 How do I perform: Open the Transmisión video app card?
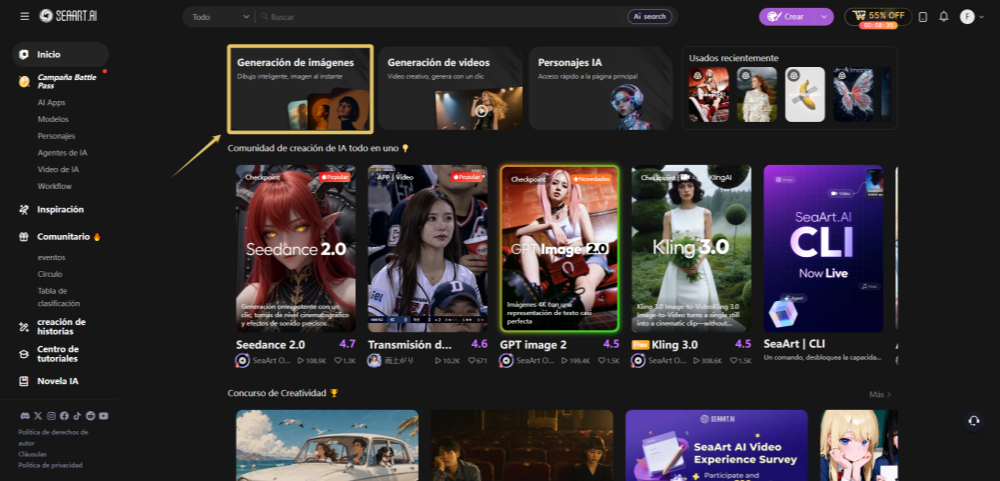(428, 248)
